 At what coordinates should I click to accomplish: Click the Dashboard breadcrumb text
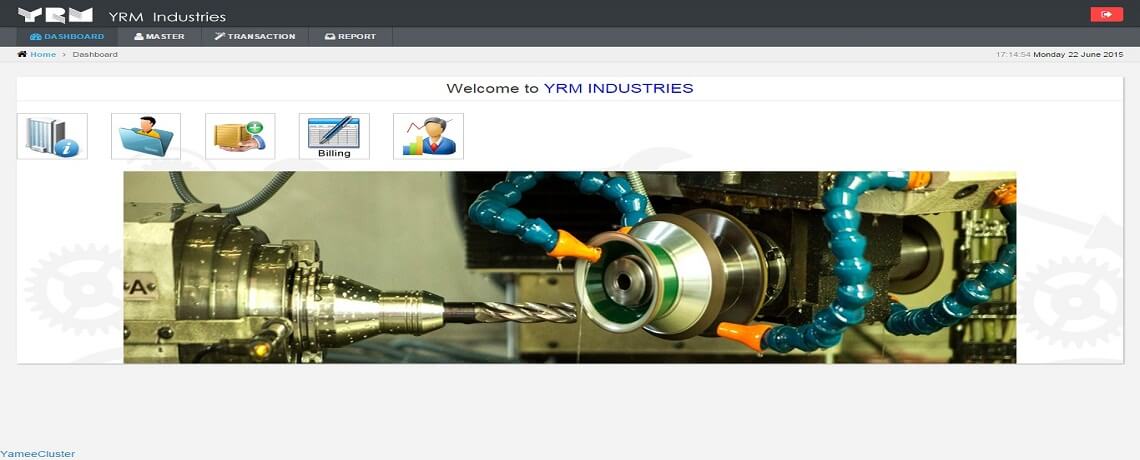click(95, 54)
